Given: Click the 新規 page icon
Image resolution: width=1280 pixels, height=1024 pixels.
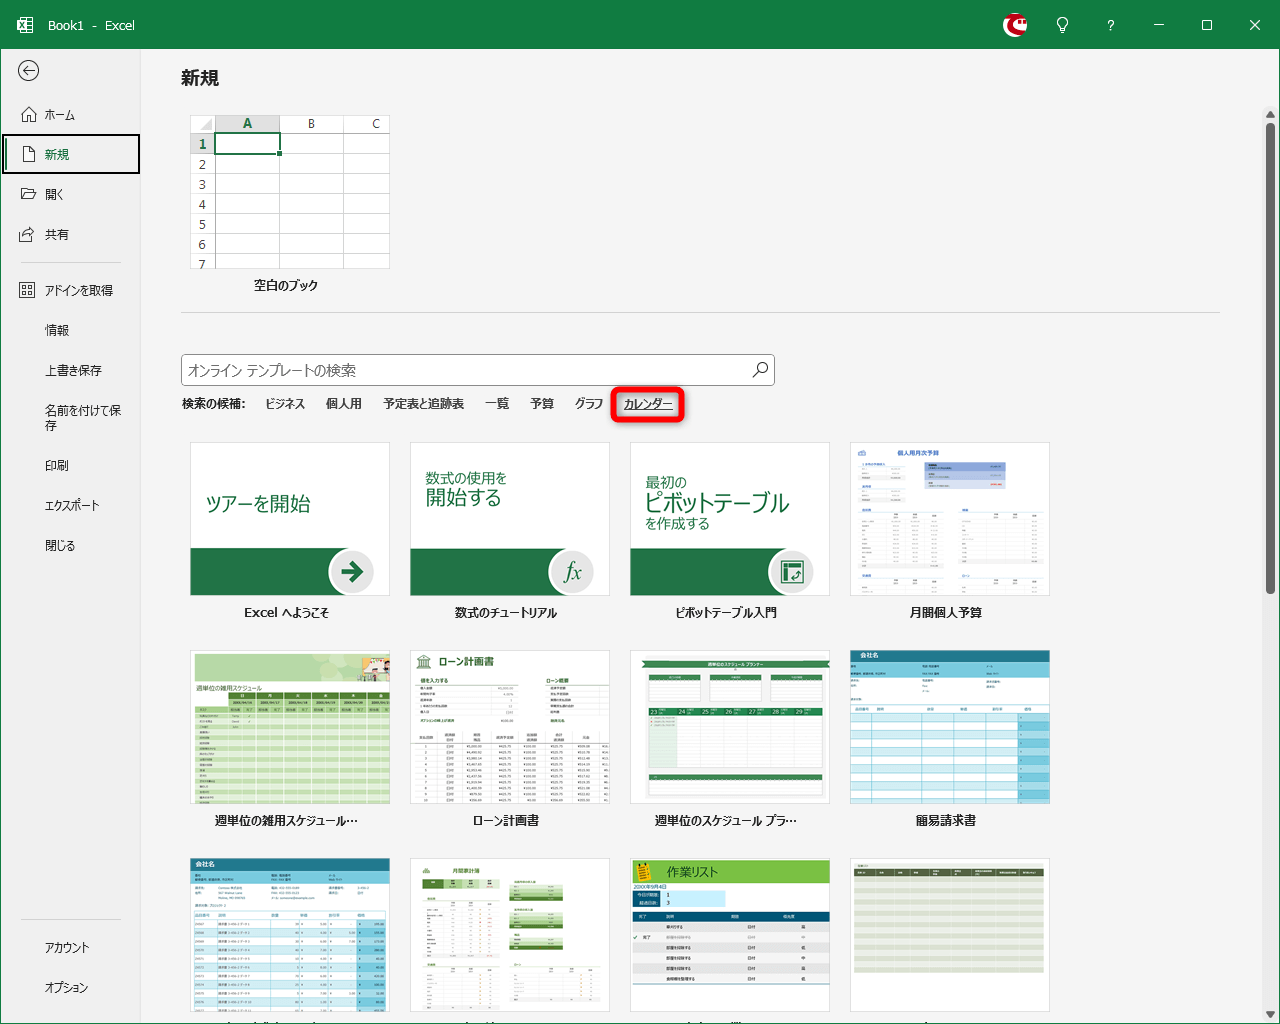Looking at the screenshot, I should click(29, 154).
